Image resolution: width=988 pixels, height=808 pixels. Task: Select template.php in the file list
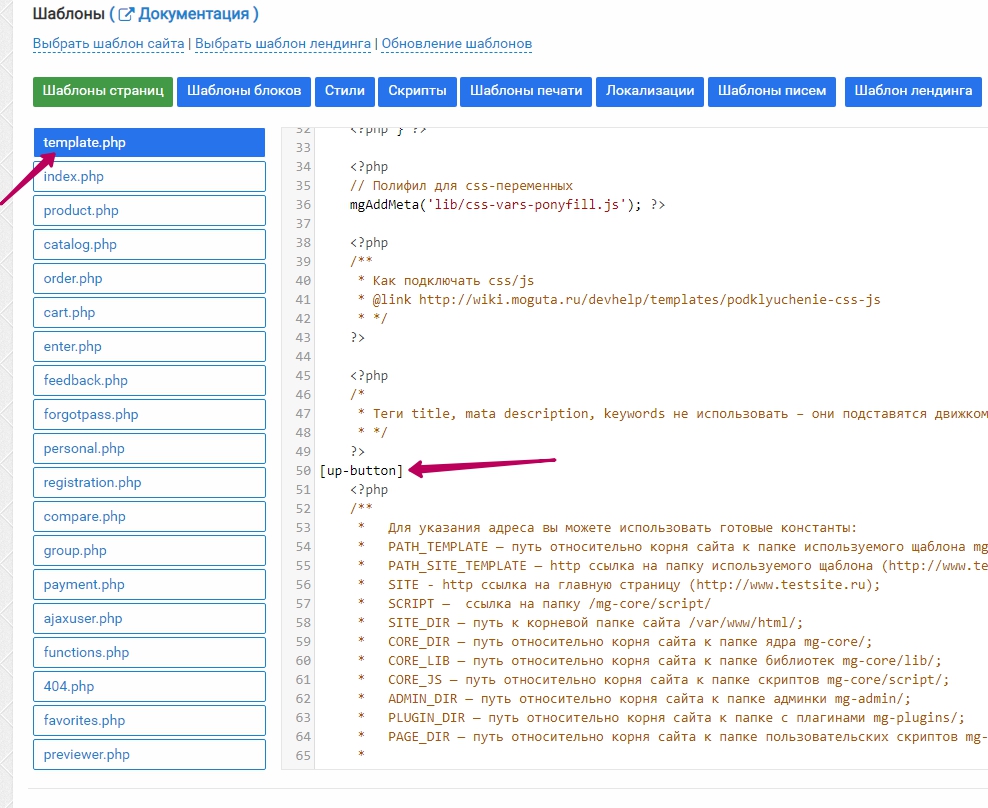[149, 143]
